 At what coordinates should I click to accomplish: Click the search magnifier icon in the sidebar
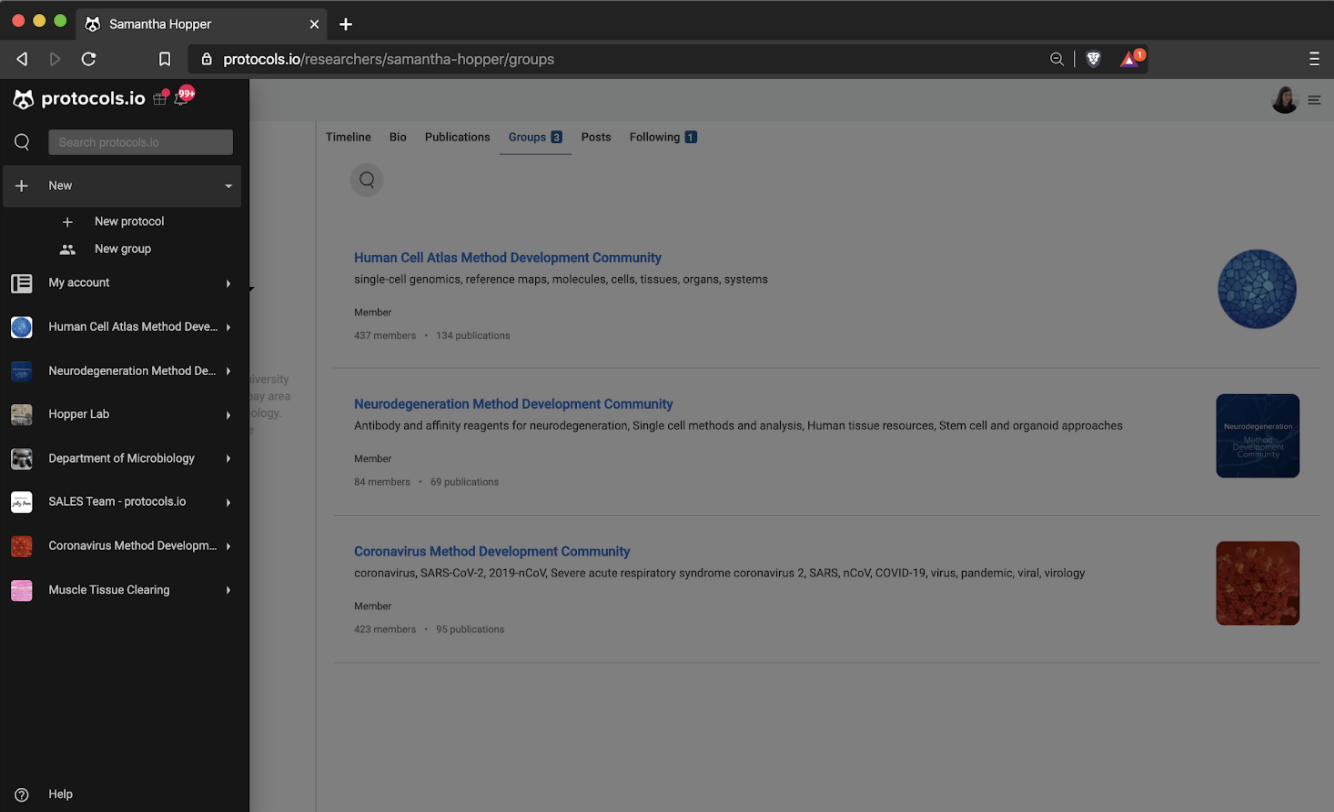[x=21, y=141]
